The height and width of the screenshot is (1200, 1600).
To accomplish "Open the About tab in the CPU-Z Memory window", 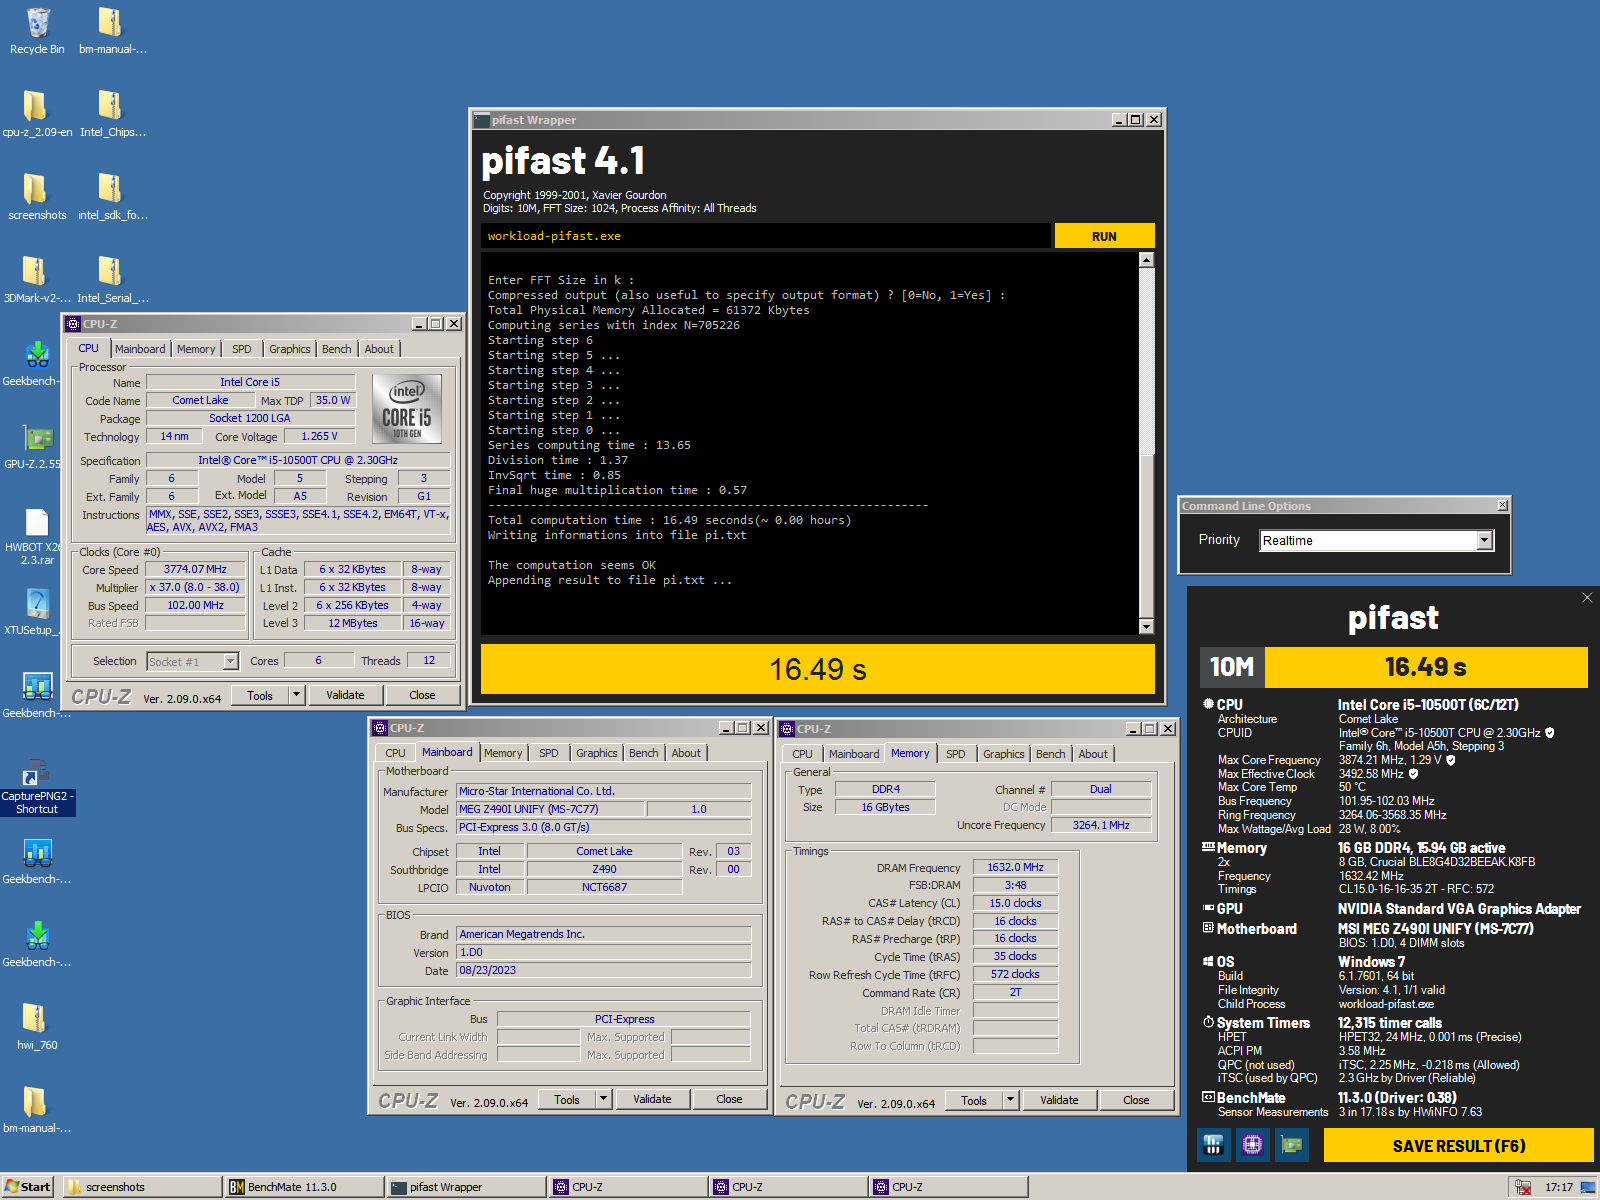I will [x=1093, y=754].
